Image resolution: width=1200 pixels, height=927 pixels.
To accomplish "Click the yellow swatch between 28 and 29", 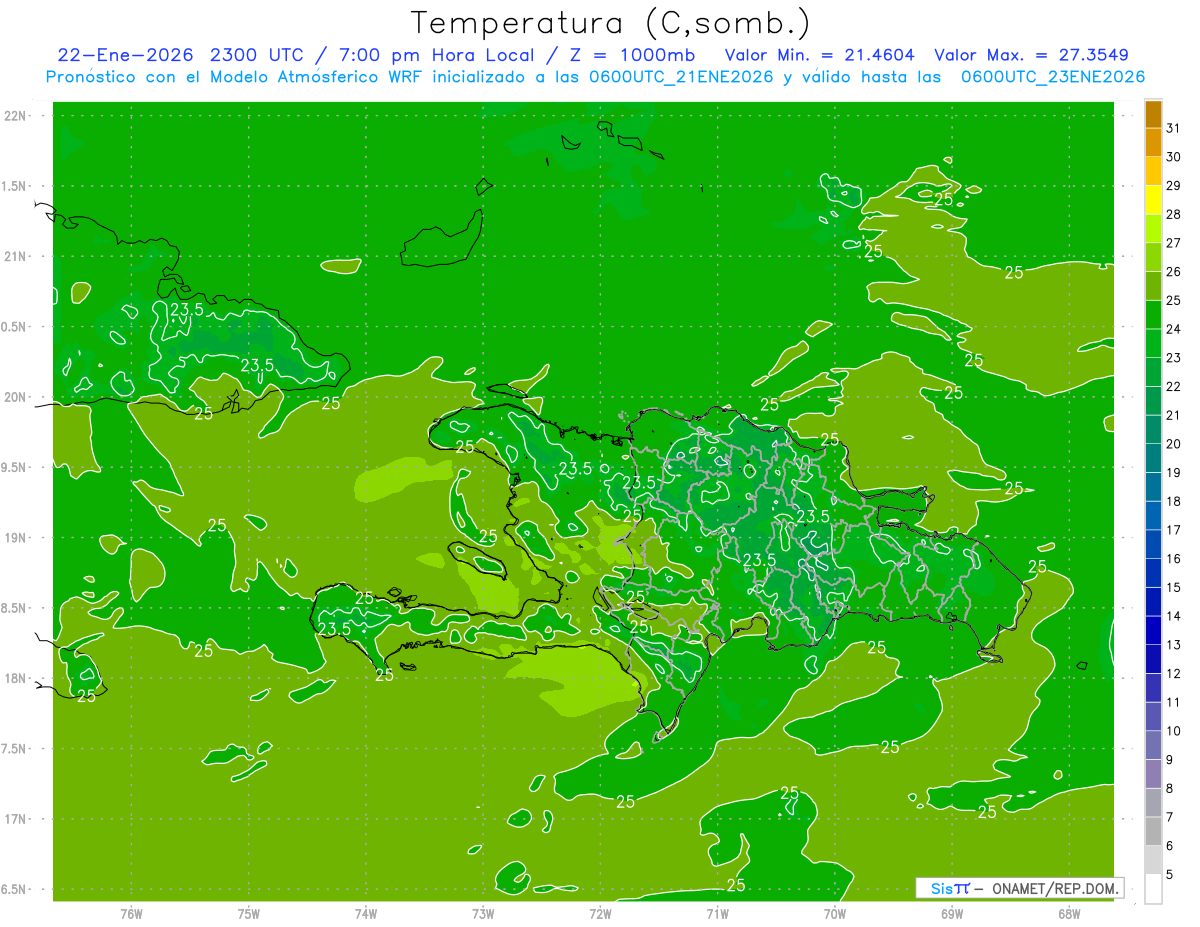I will click(1153, 200).
